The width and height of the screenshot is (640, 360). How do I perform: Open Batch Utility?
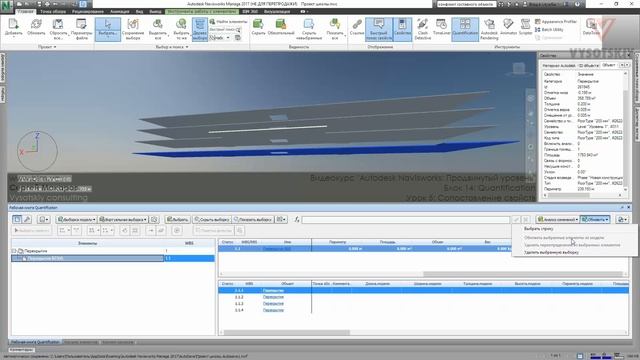549,29
